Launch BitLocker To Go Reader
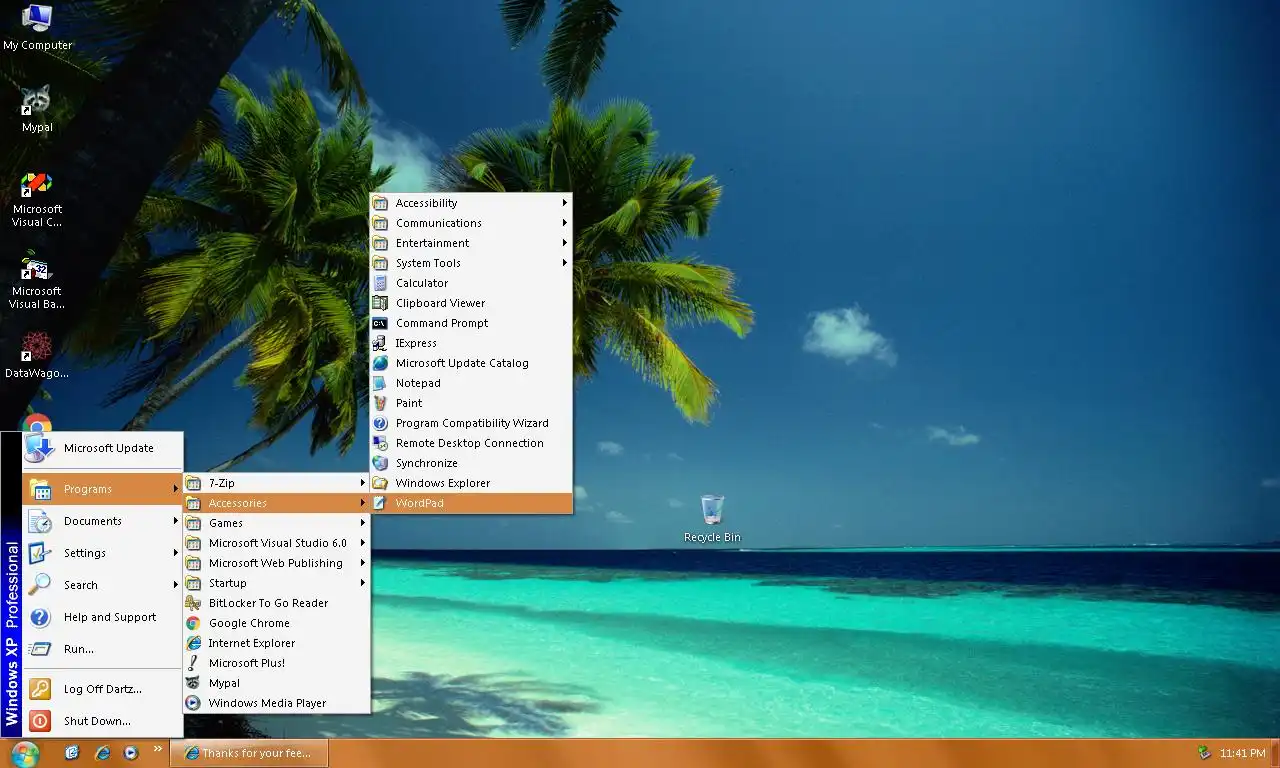Screen dimensions: 1280x768 [x=277, y=603]
